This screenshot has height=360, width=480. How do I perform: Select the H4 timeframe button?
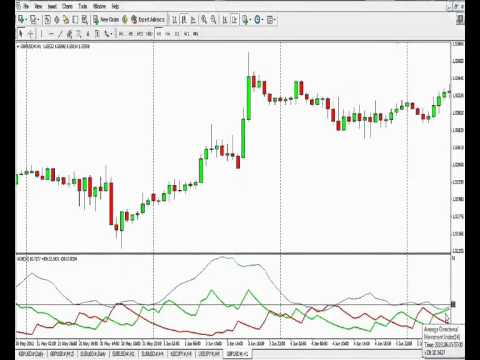coord(168,34)
